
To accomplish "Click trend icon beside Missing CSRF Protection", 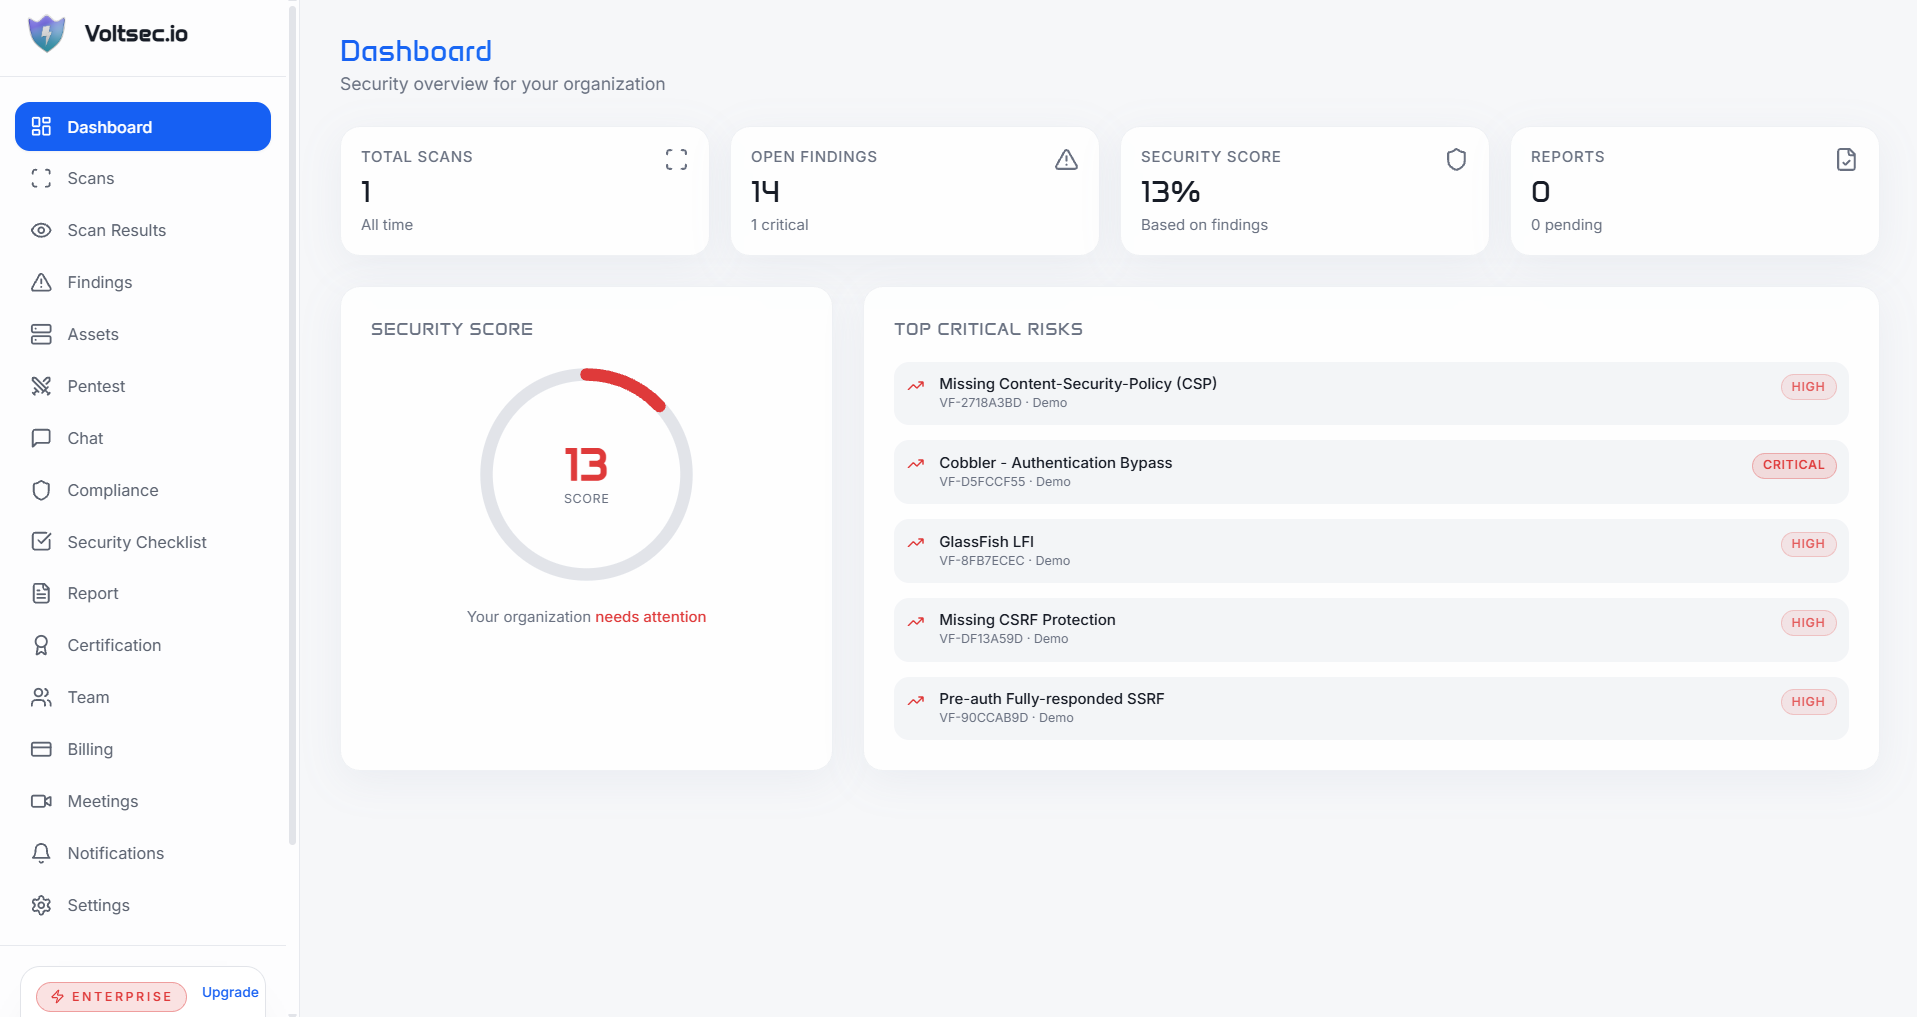I will pos(915,621).
